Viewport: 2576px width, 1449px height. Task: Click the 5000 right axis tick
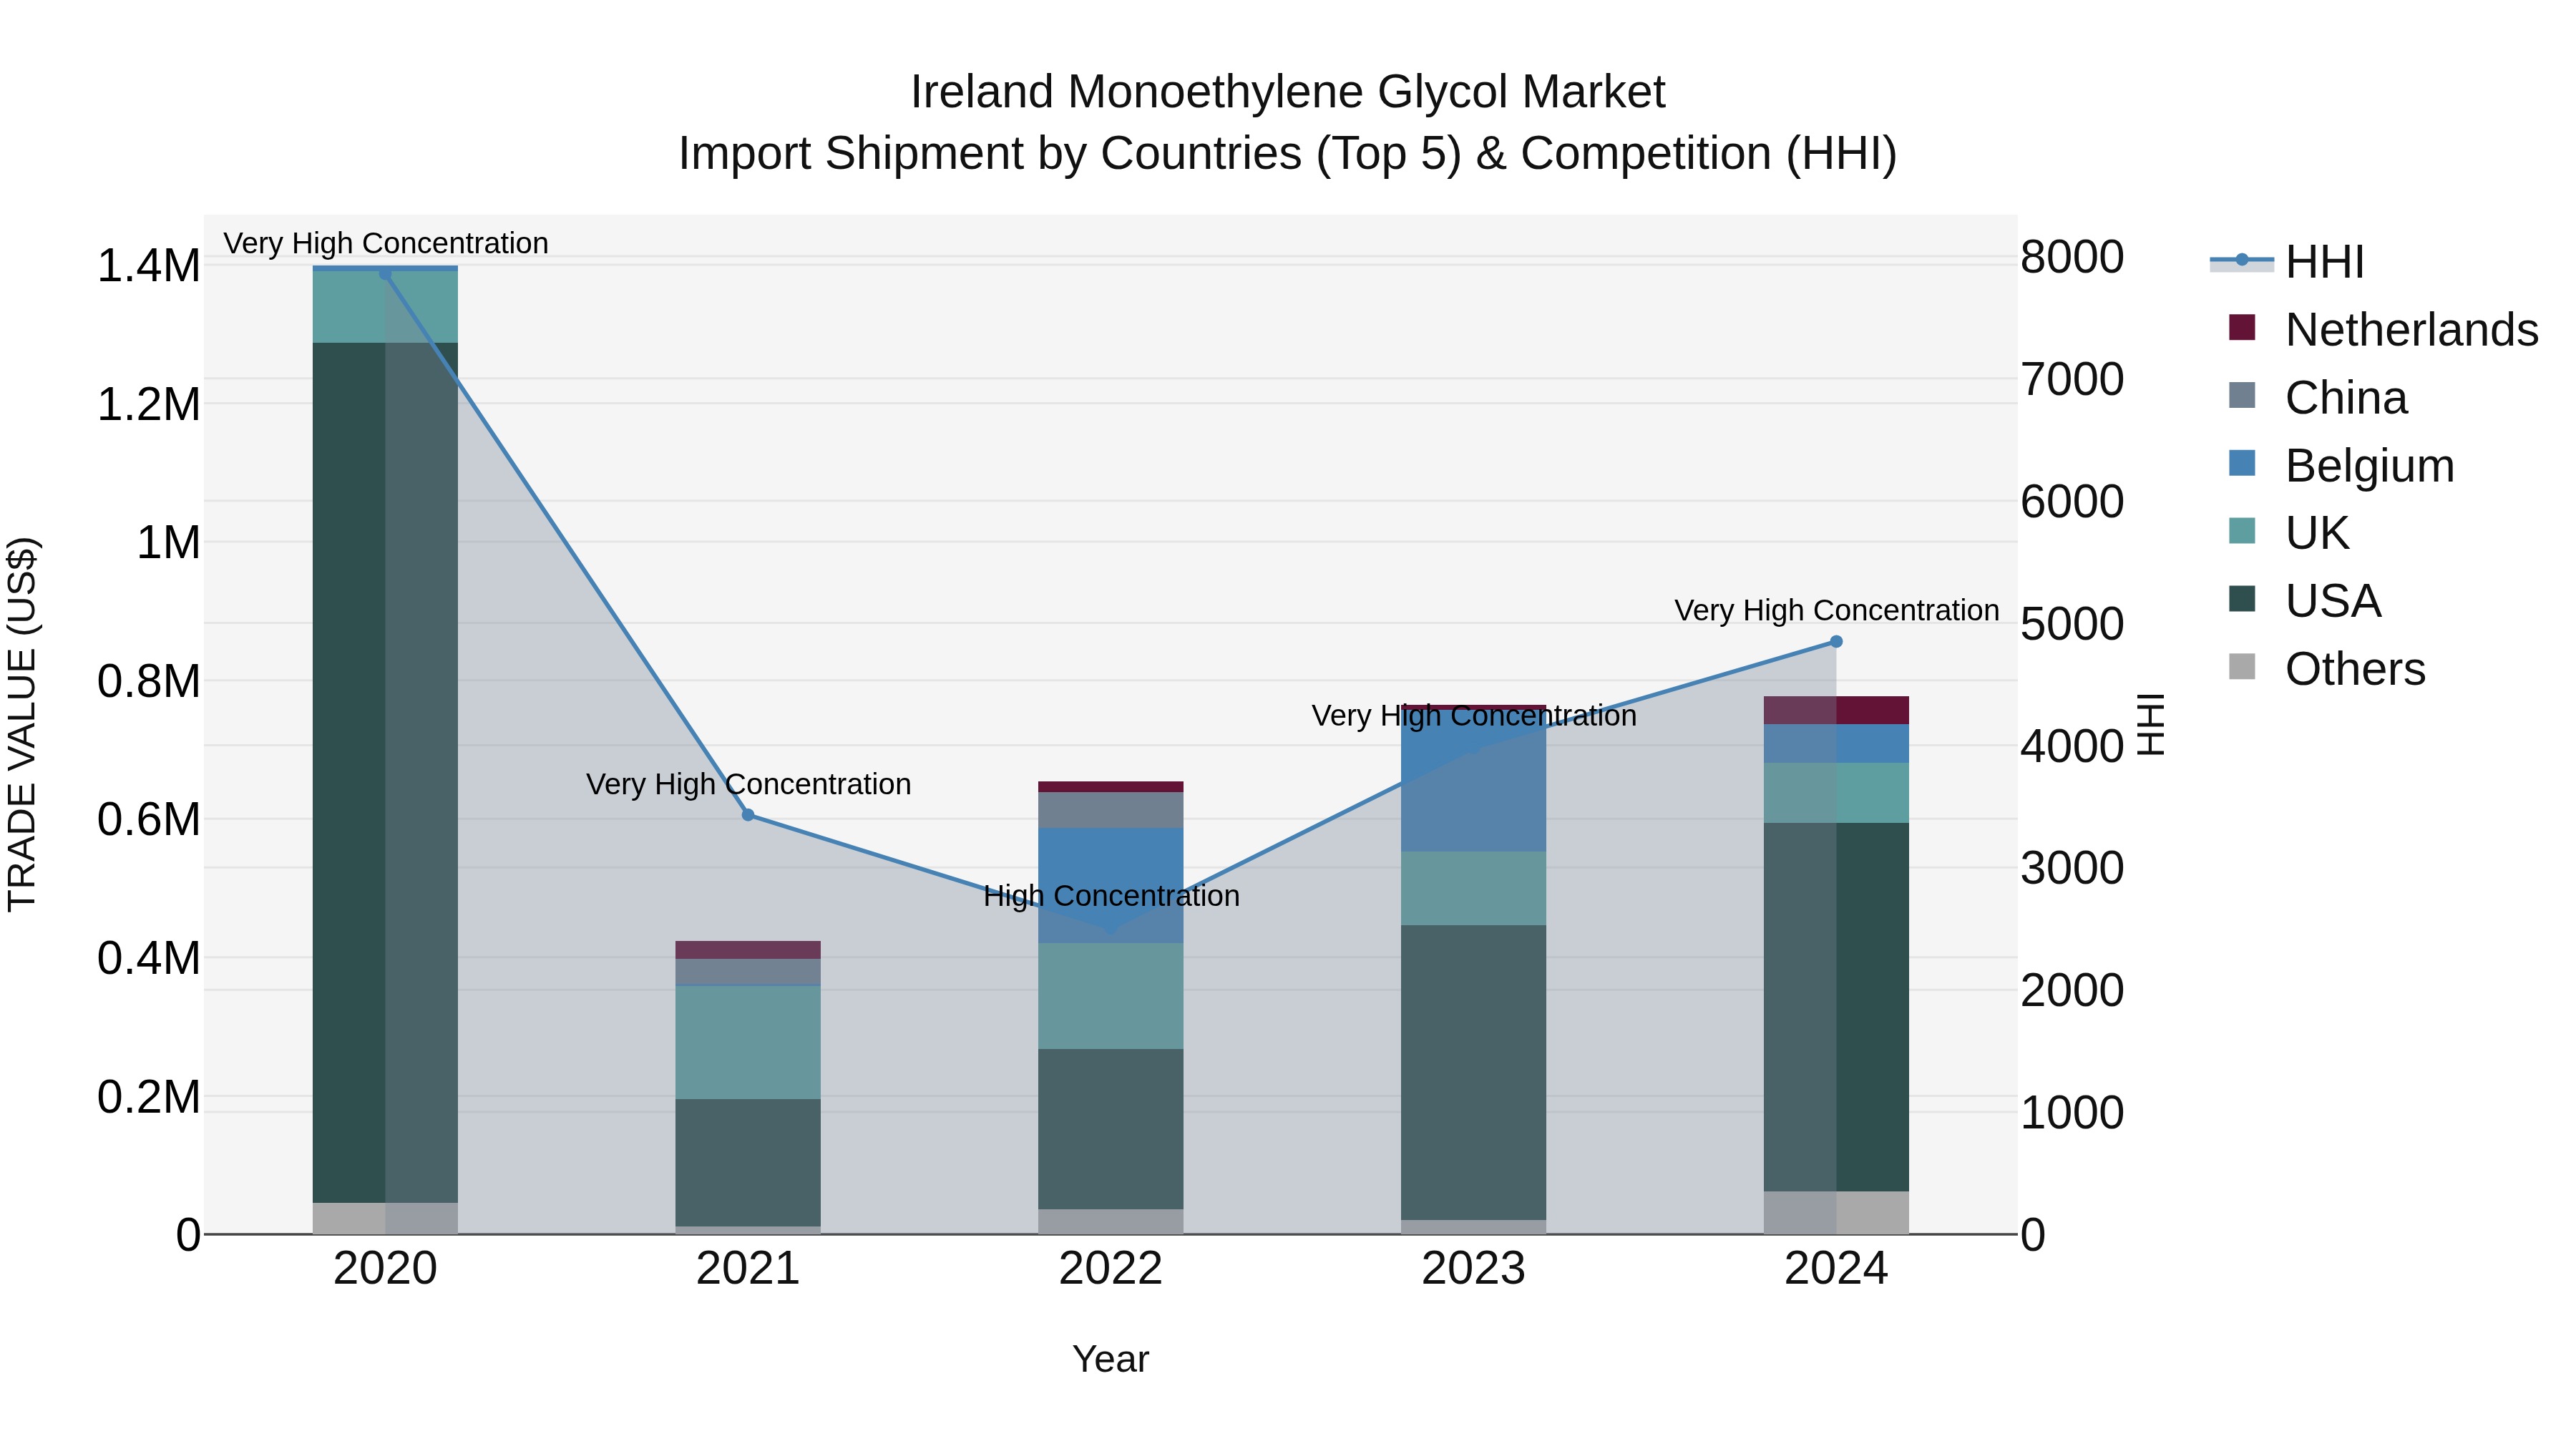pos(2072,624)
